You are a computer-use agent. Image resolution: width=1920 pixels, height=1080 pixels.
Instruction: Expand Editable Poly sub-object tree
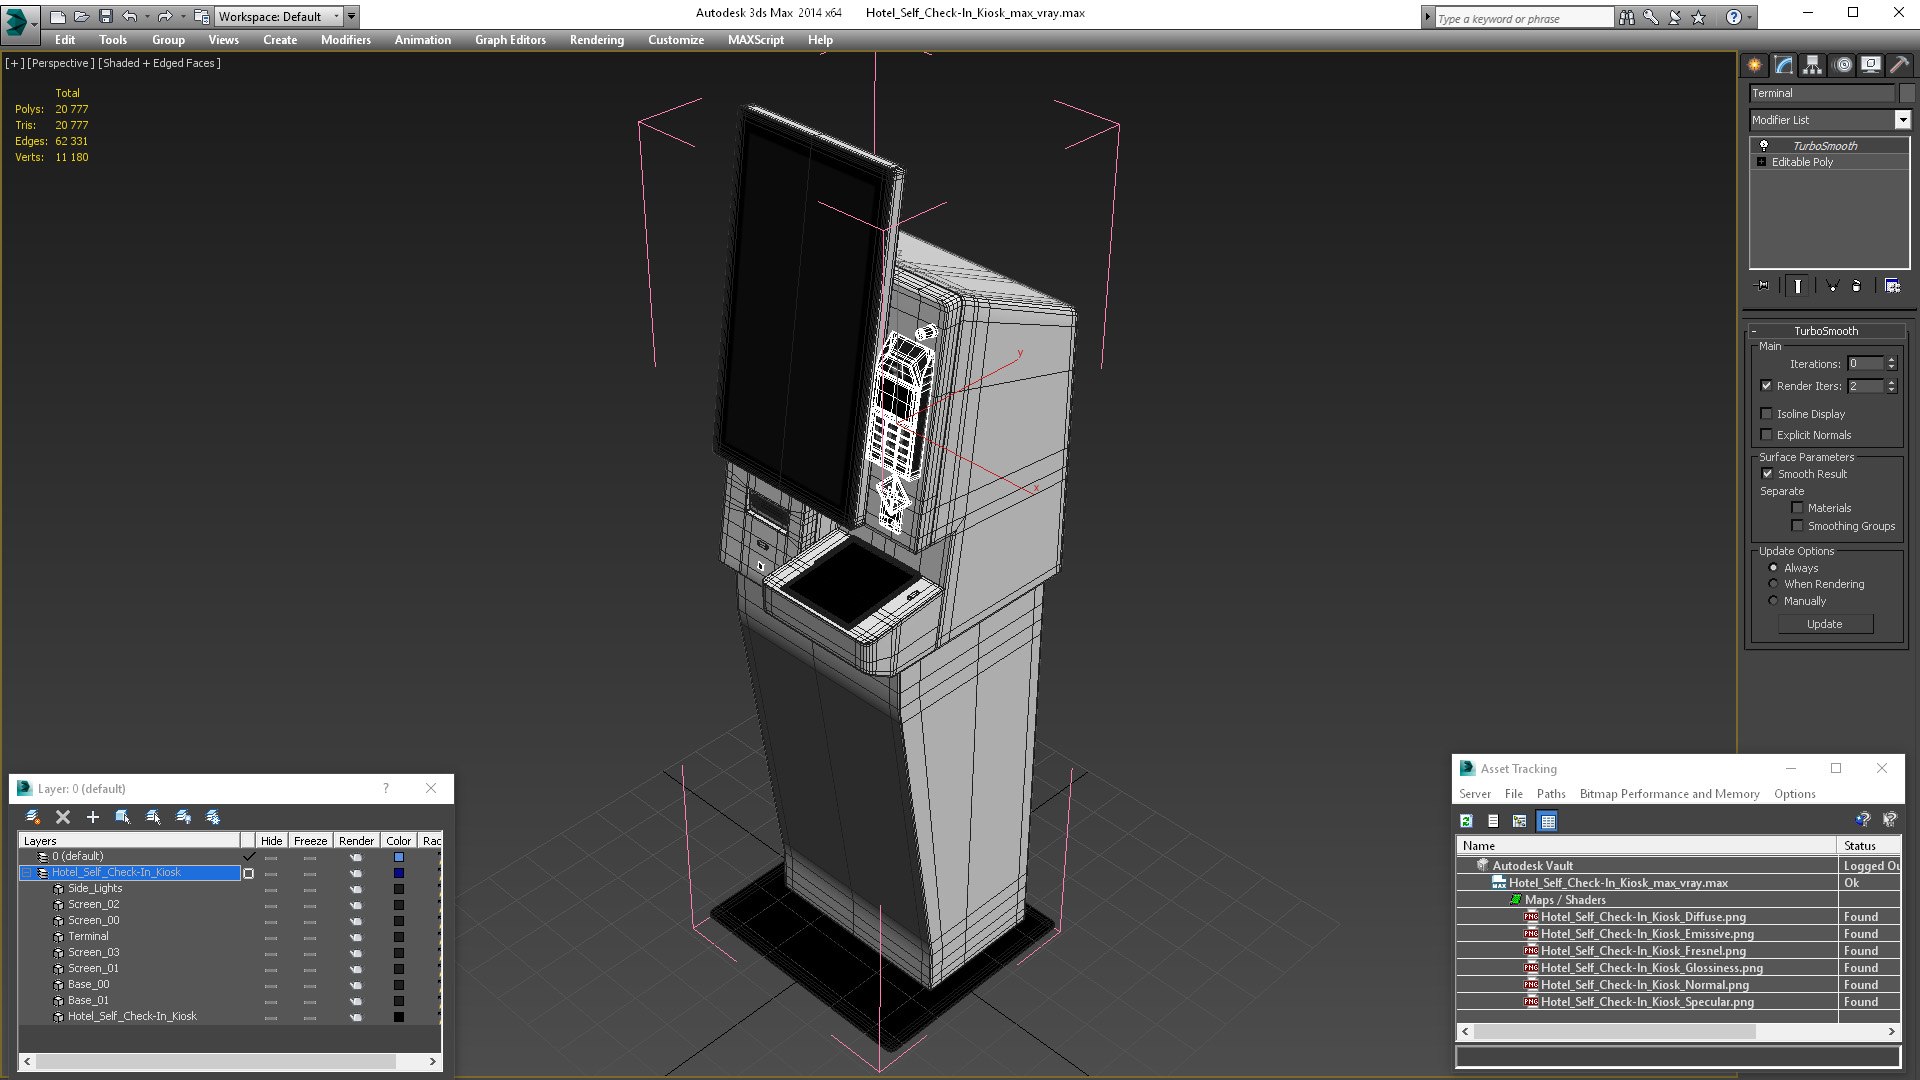point(1762,162)
